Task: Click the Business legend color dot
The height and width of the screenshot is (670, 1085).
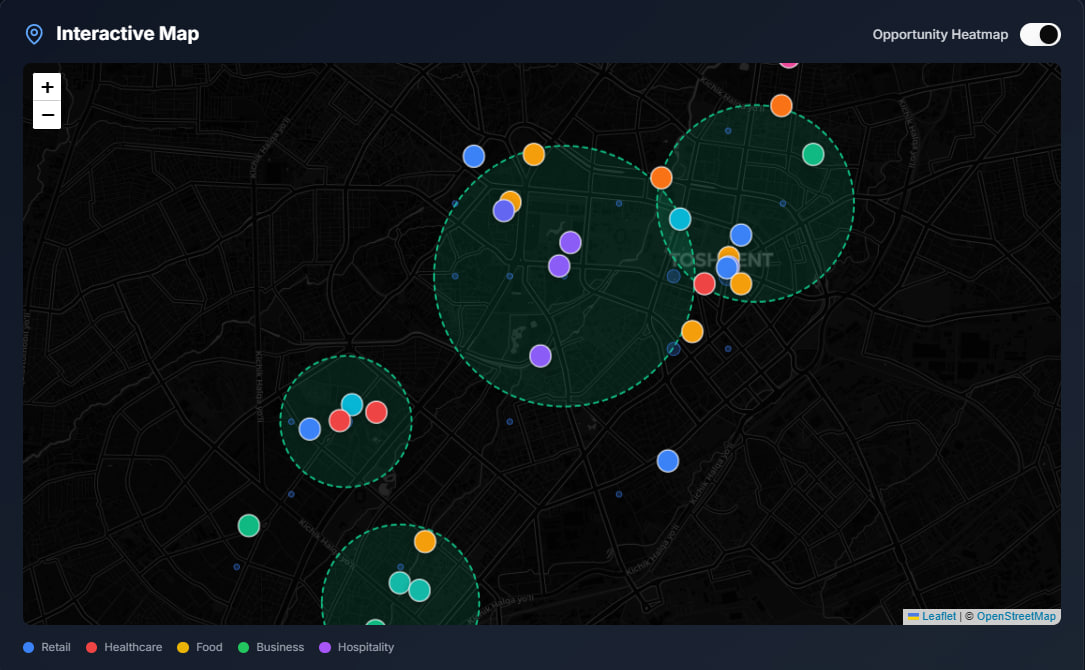Action: 244,647
